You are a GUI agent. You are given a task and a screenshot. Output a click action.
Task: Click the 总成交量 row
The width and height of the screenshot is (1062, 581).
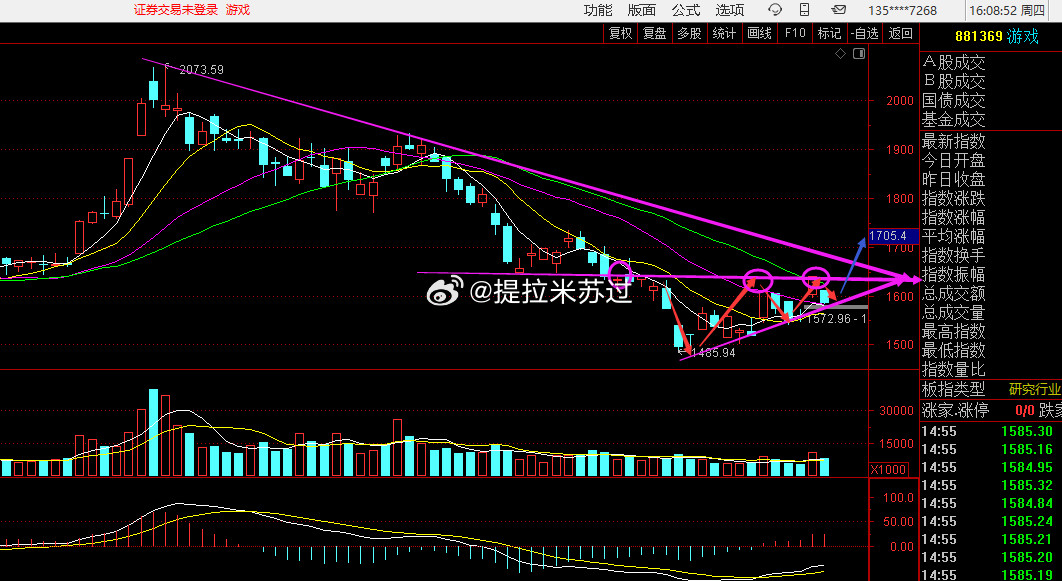[954, 312]
